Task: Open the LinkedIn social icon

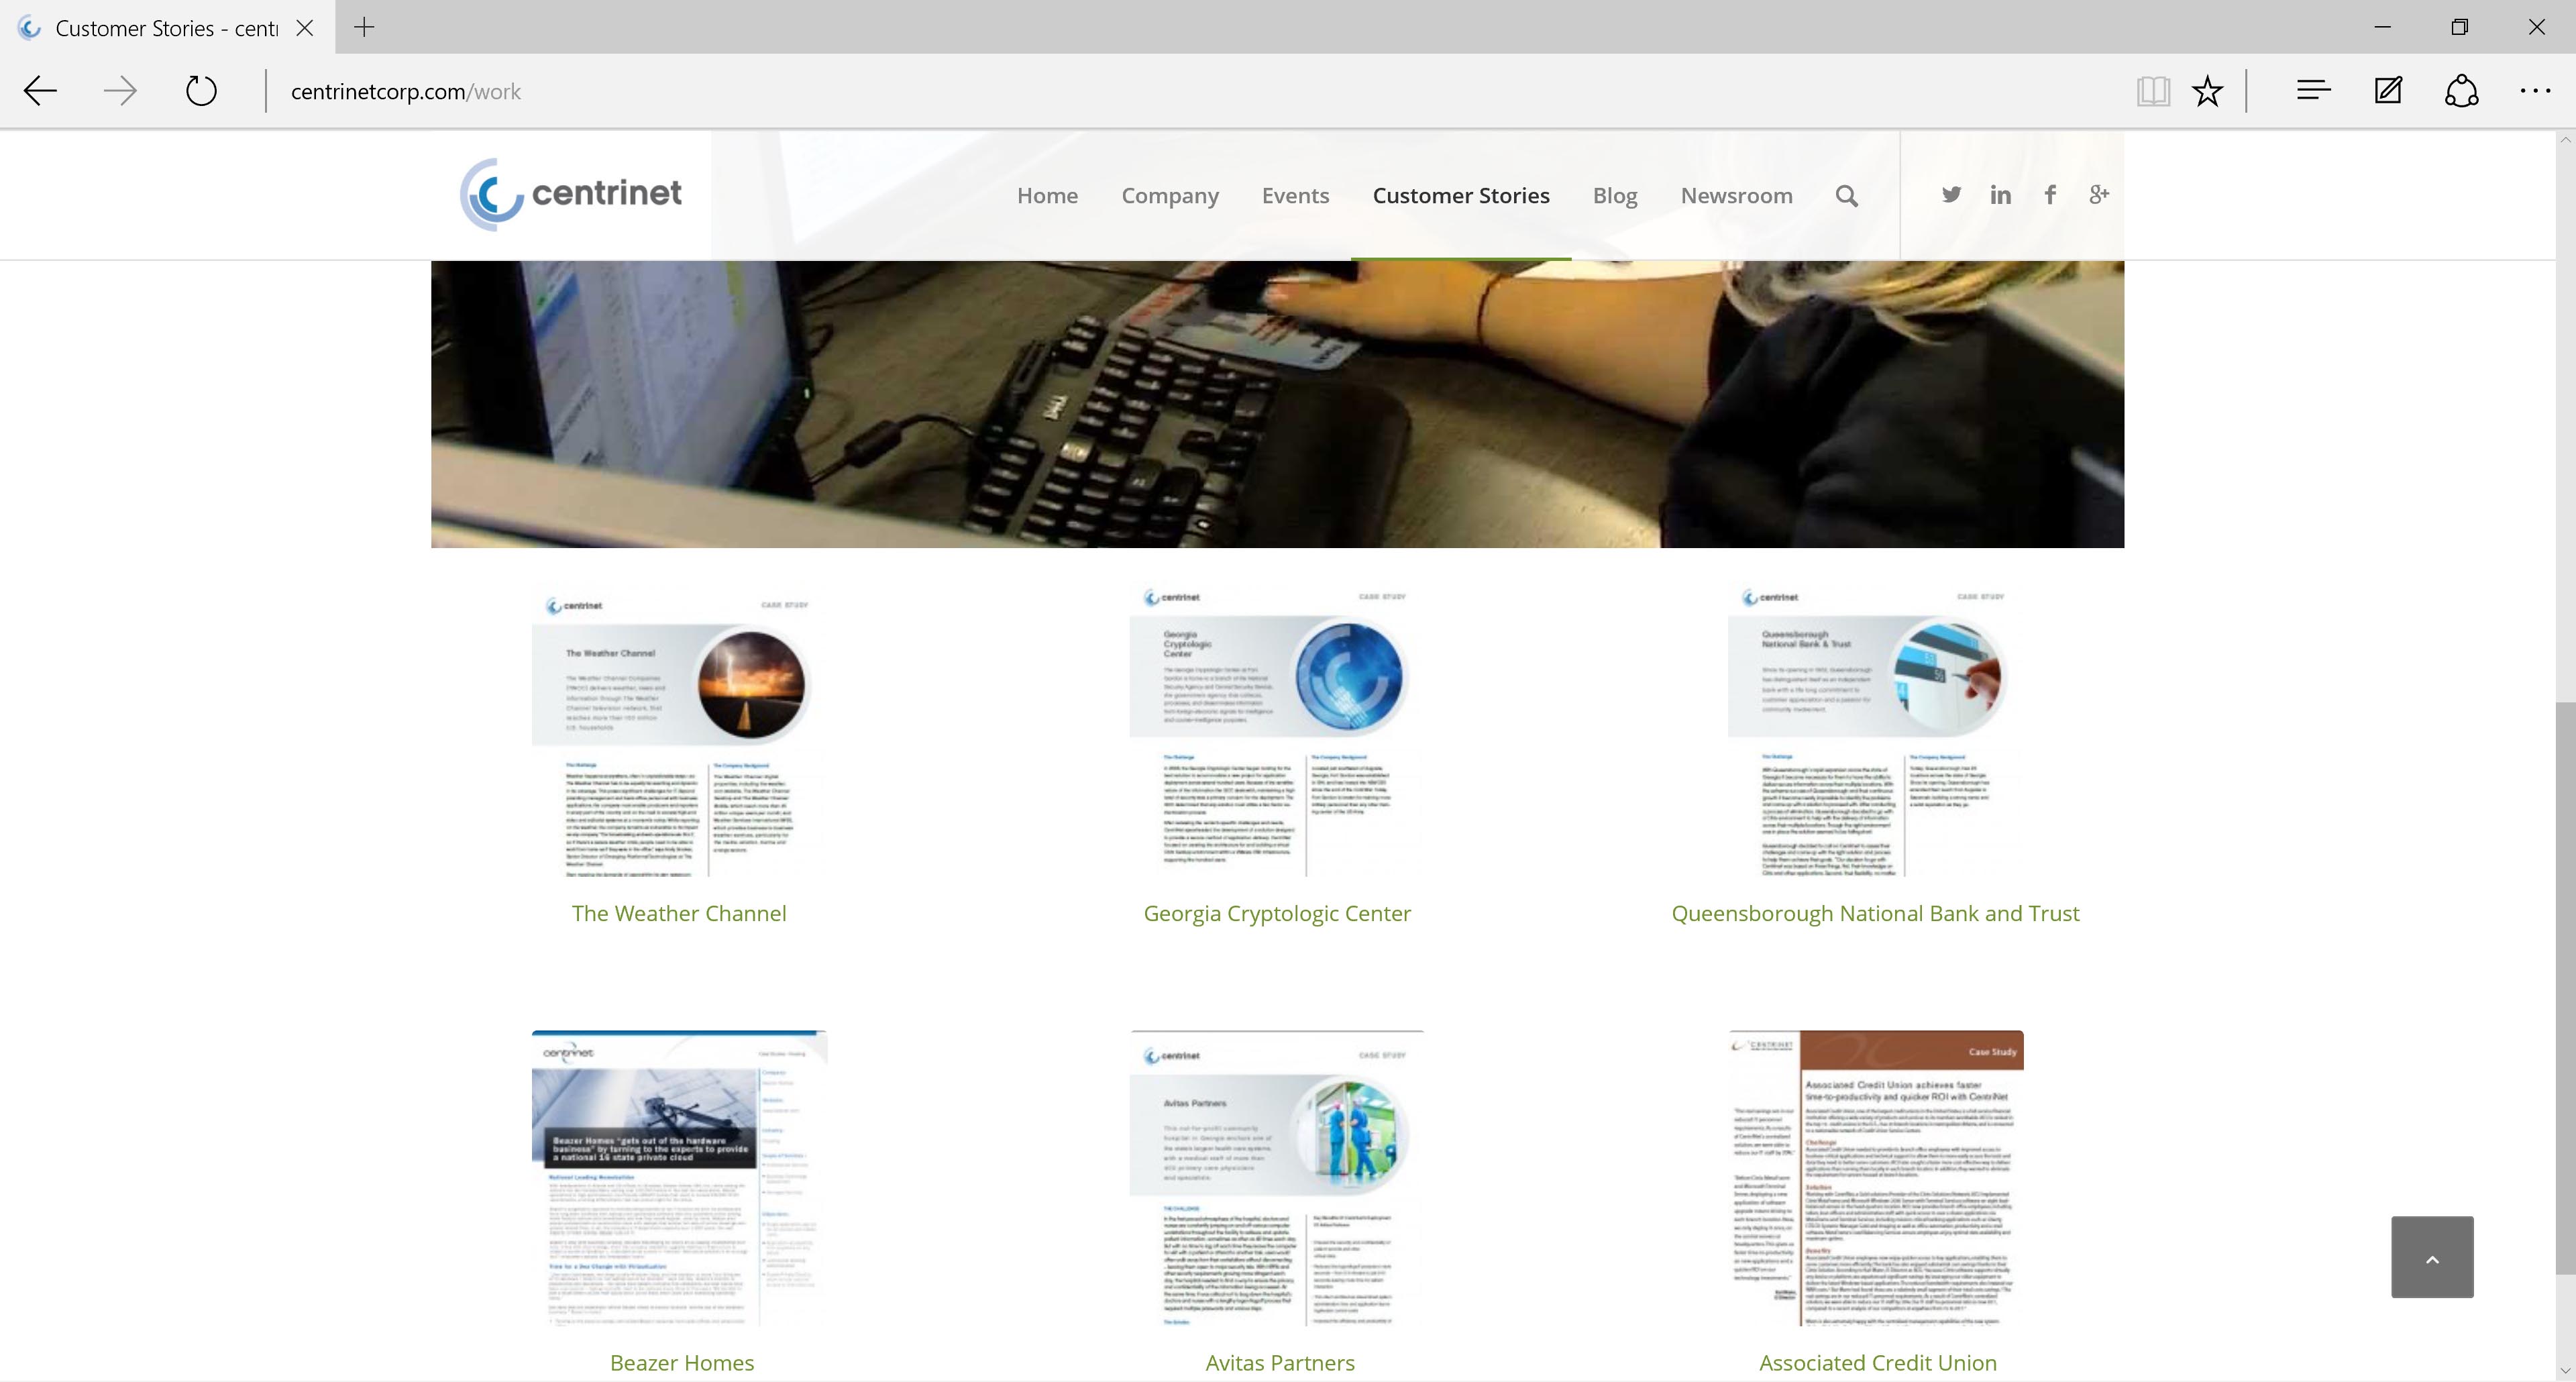Action: [x=2000, y=194]
